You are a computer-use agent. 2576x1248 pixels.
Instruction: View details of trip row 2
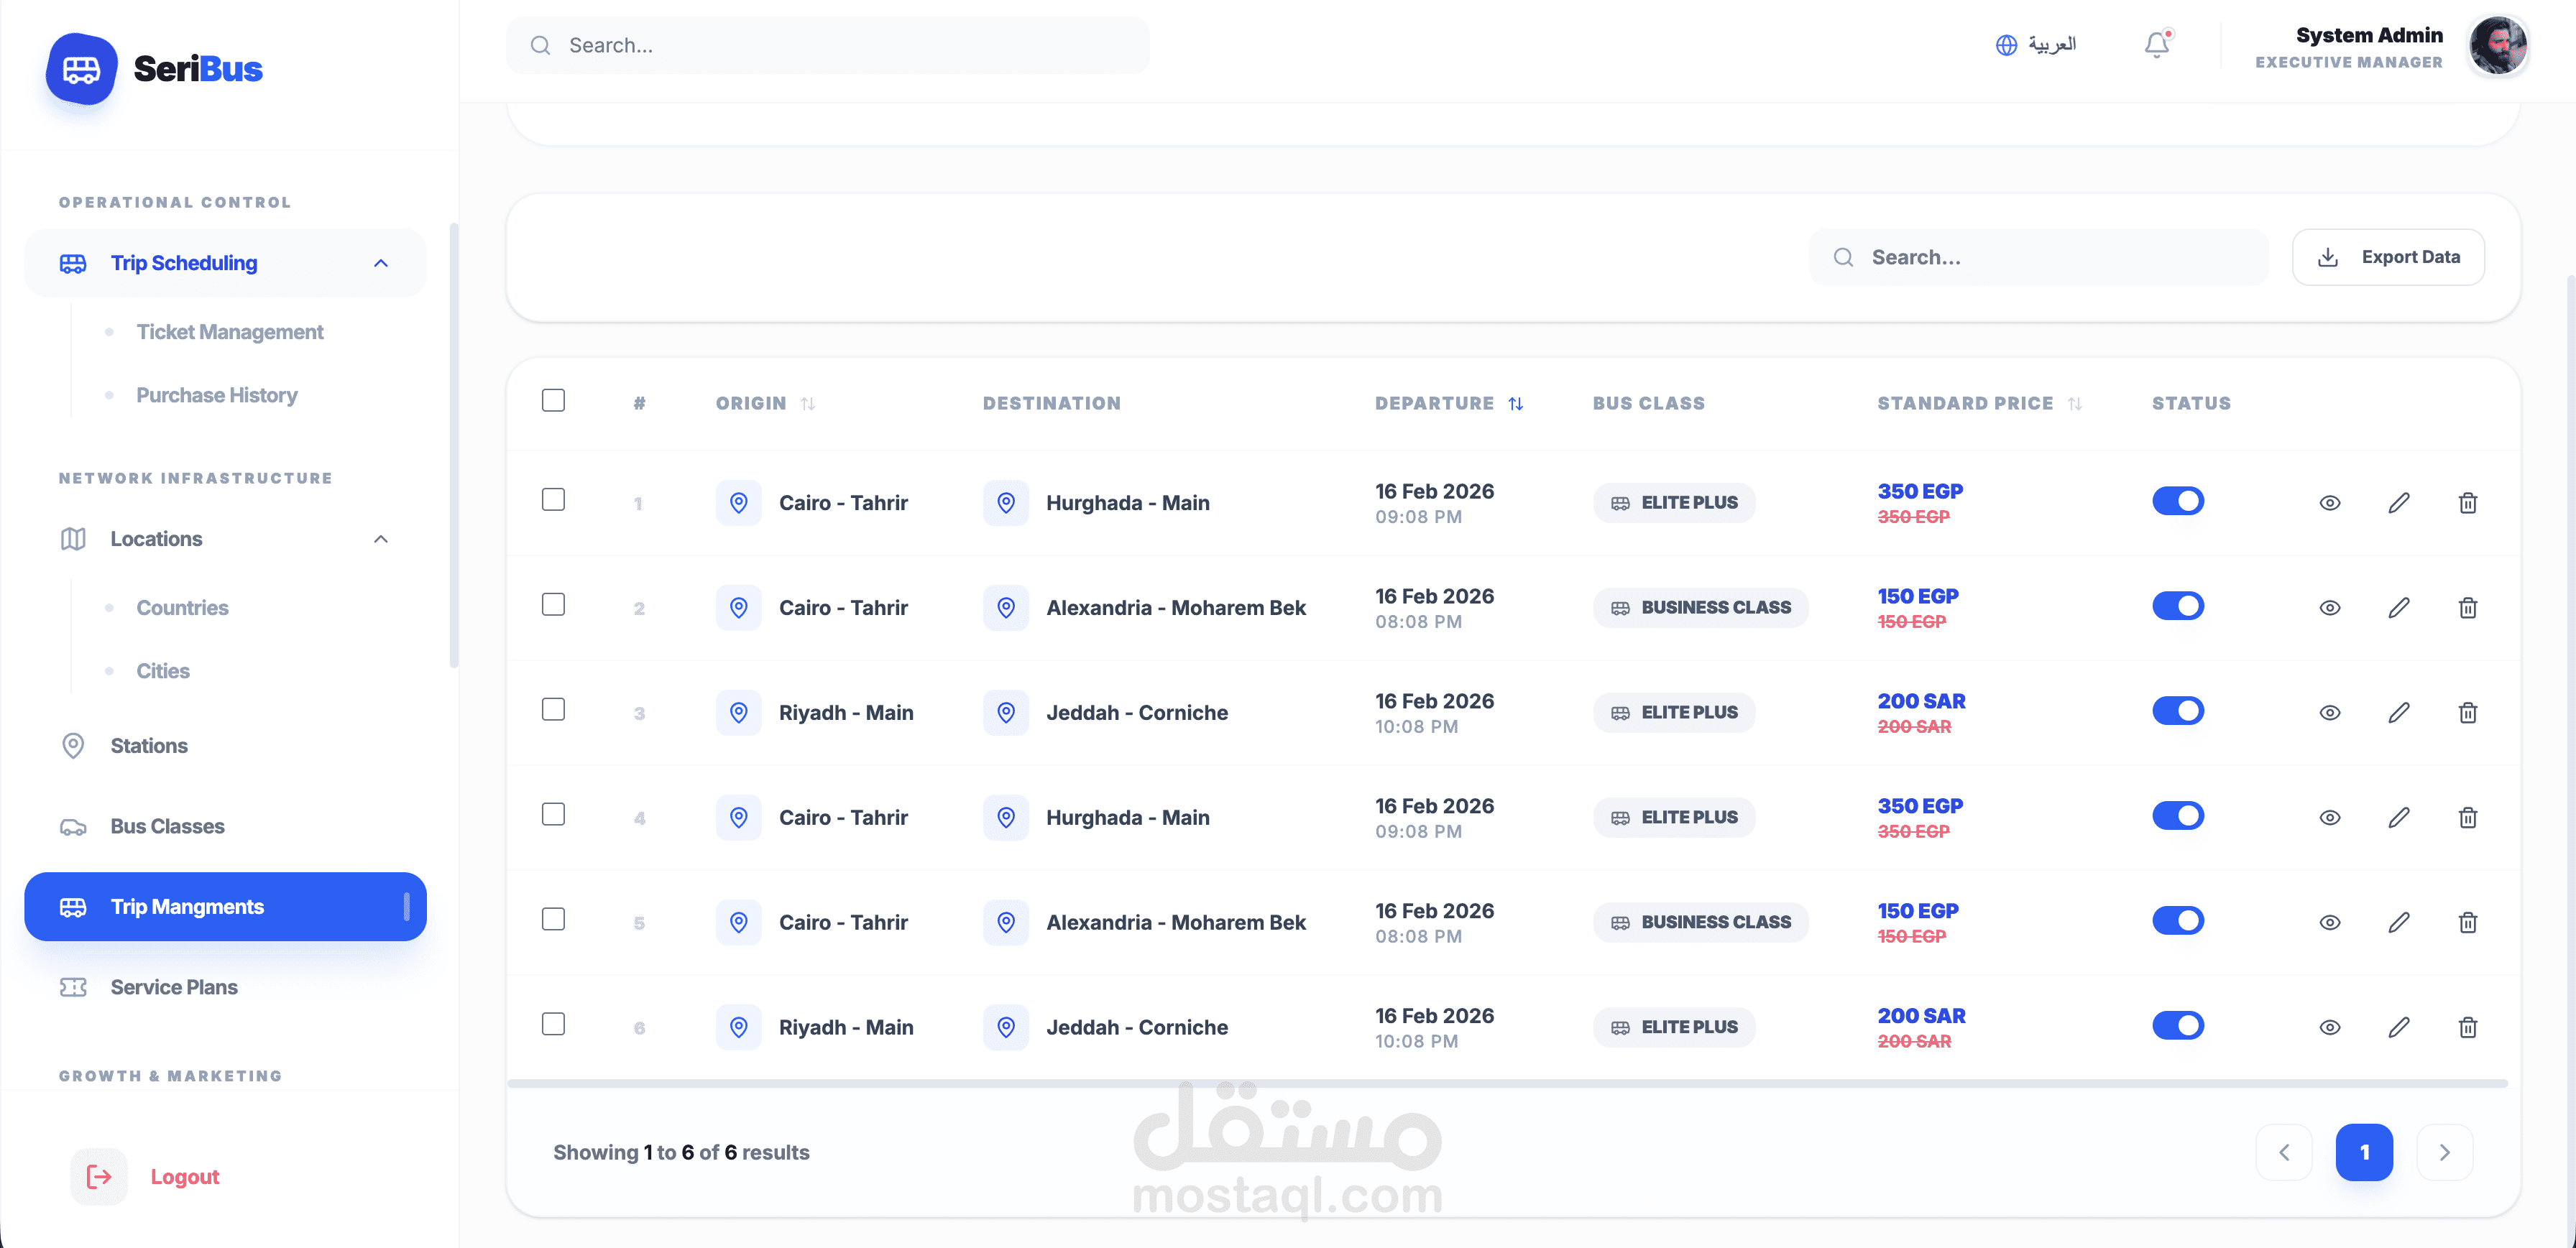(2329, 608)
